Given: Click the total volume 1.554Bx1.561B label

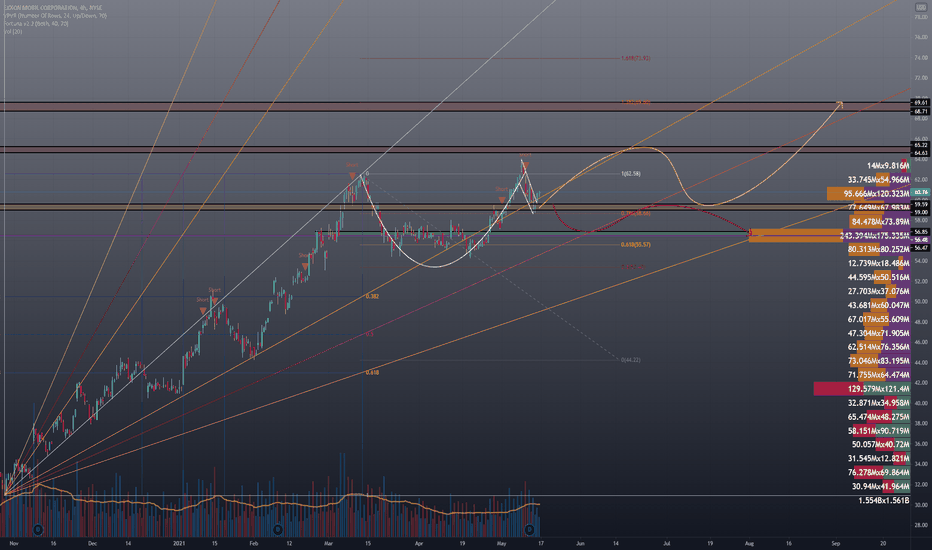Looking at the screenshot, I should tap(884, 501).
